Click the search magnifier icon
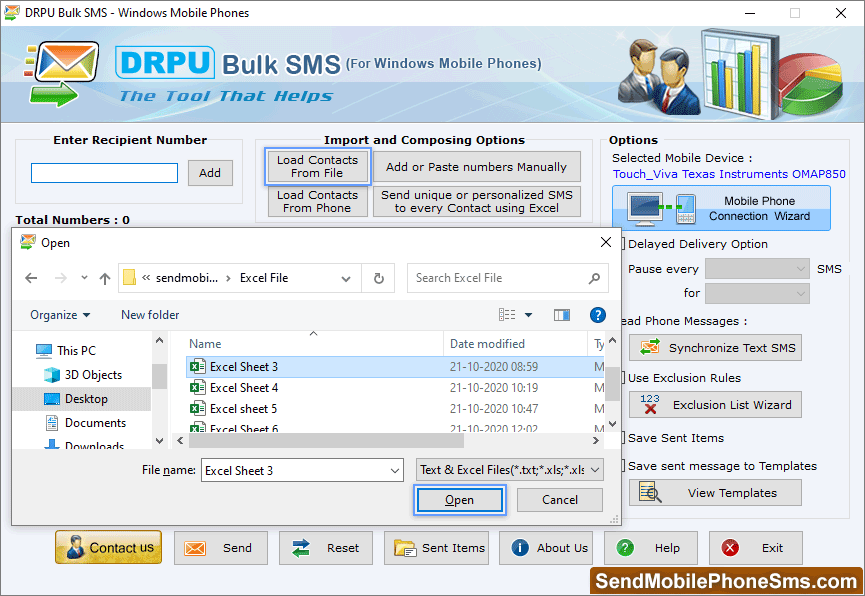This screenshot has width=865, height=596. [594, 278]
